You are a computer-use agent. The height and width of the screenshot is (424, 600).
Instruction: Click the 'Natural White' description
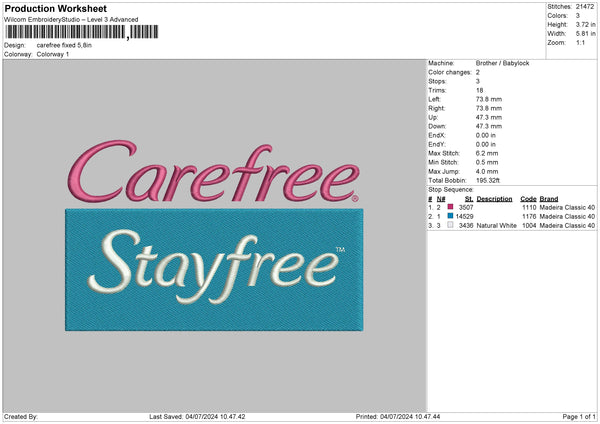pos(497,226)
